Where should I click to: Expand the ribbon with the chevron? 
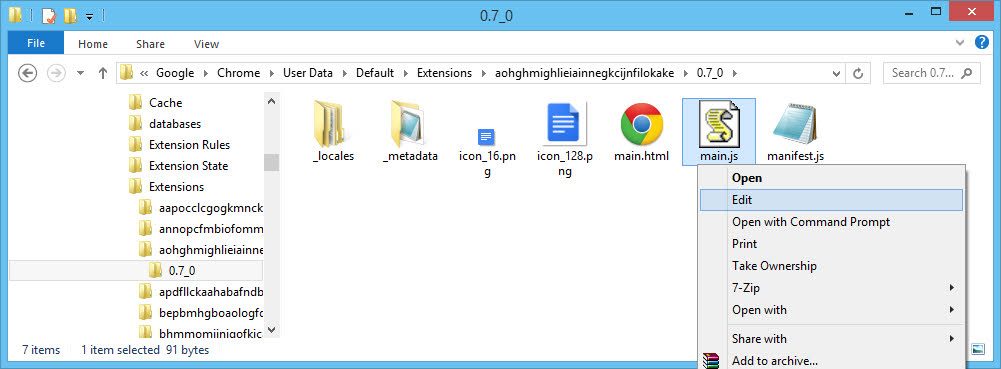[960, 43]
